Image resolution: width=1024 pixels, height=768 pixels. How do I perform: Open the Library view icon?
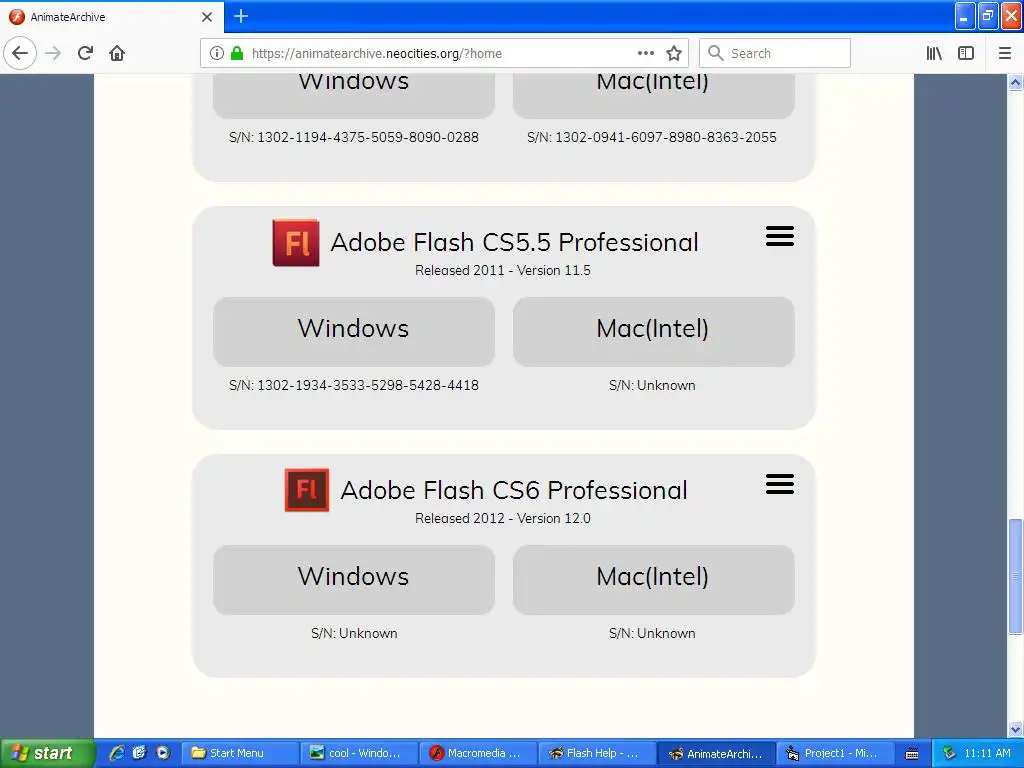coord(934,53)
